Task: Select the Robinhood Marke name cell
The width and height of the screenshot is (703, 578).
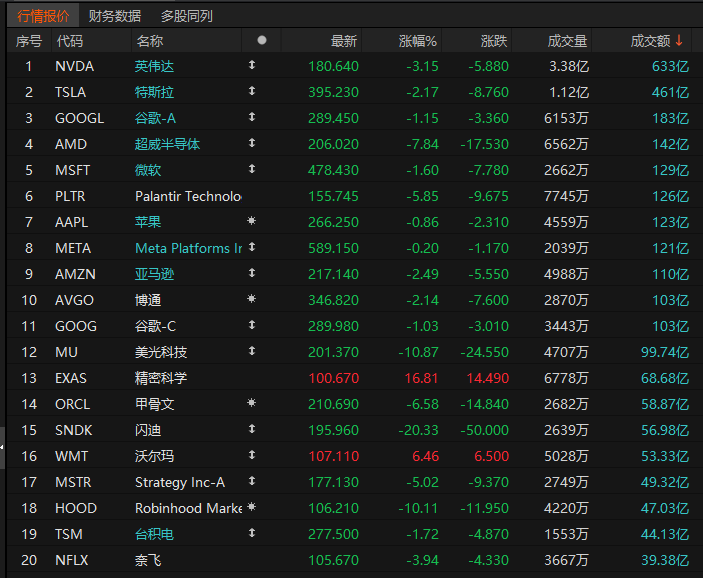Action: tap(188, 508)
